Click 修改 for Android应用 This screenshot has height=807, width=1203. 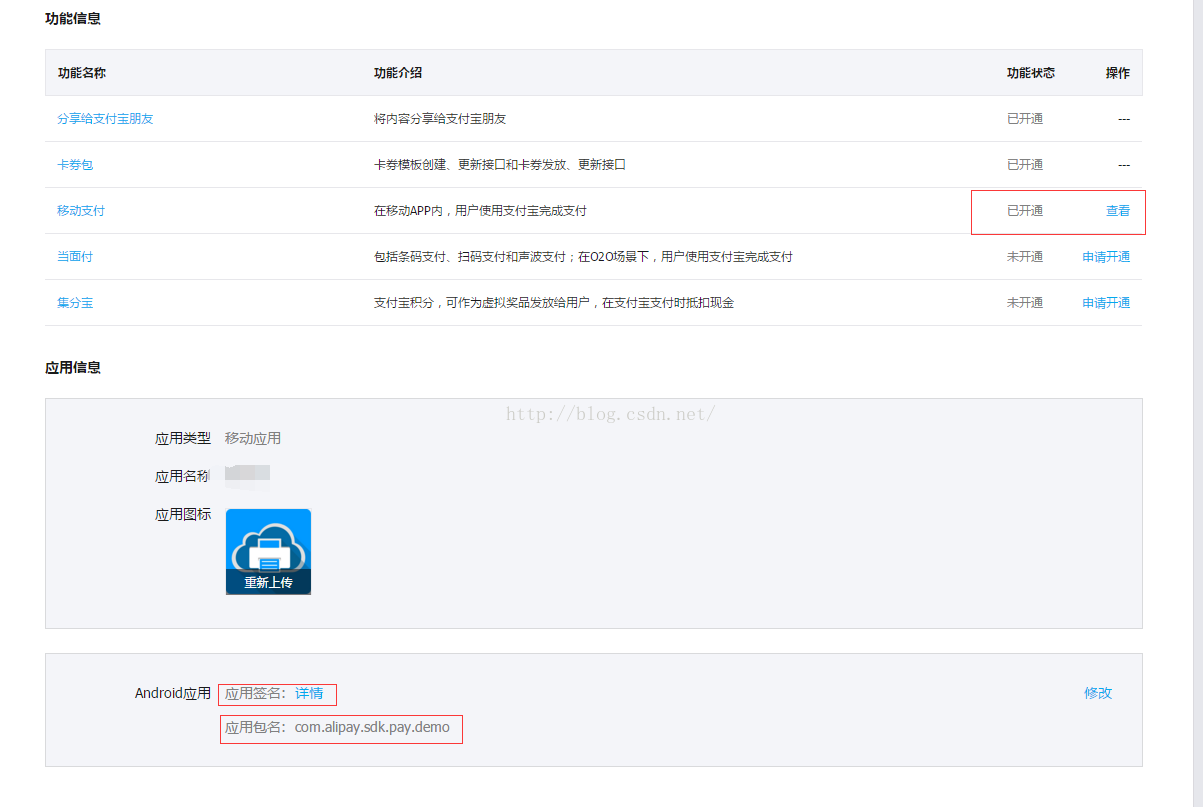pos(1098,693)
